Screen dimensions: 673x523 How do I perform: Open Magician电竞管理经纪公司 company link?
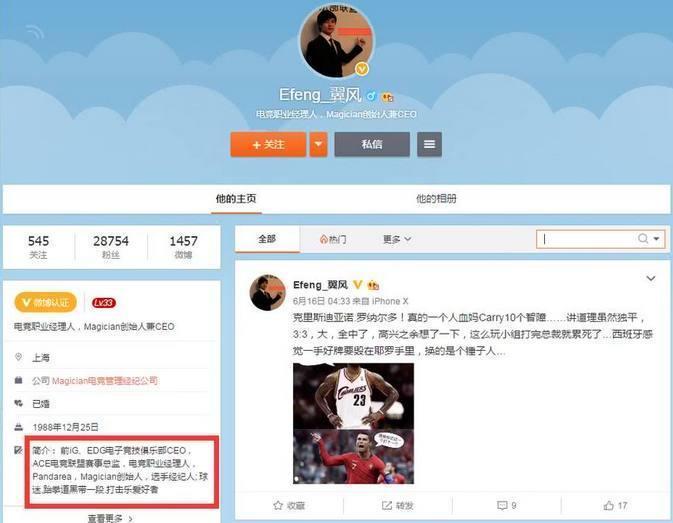coord(105,381)
